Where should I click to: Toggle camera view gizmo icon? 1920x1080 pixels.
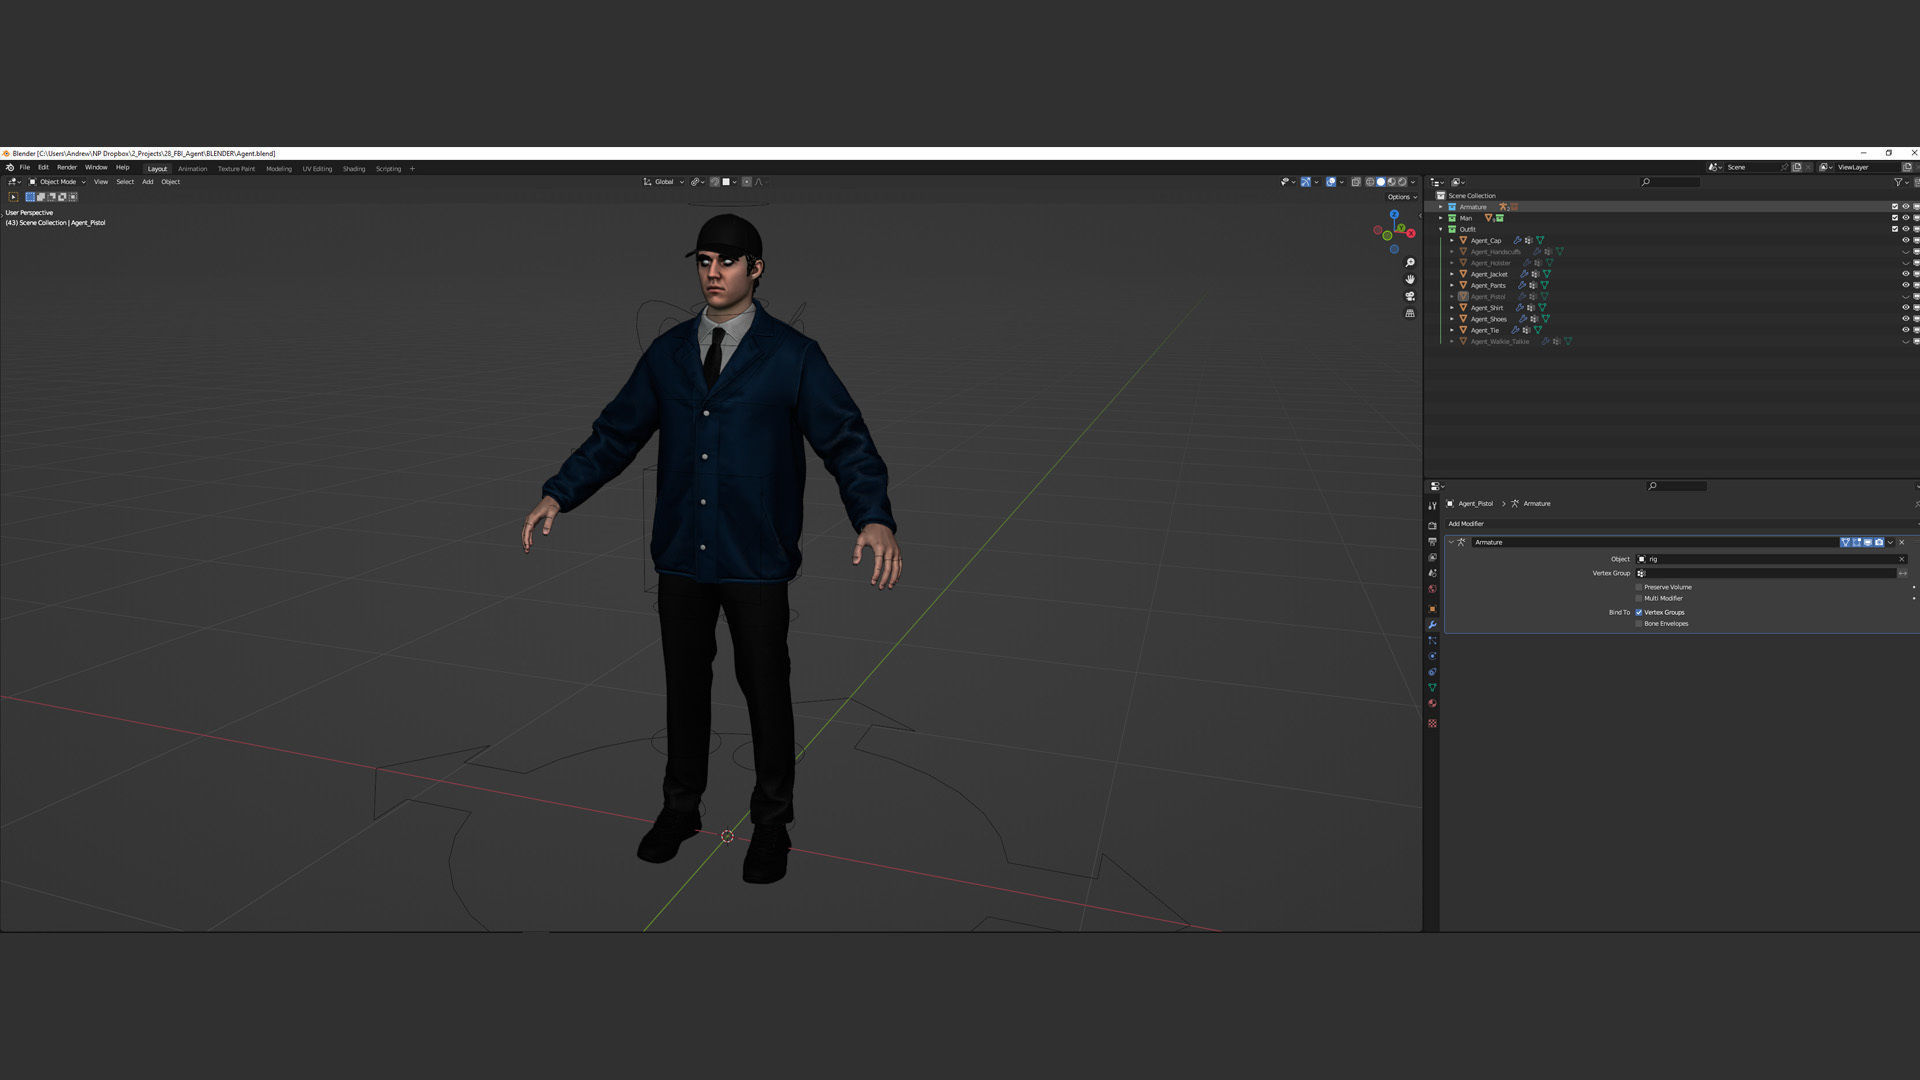pos(1410,297)
